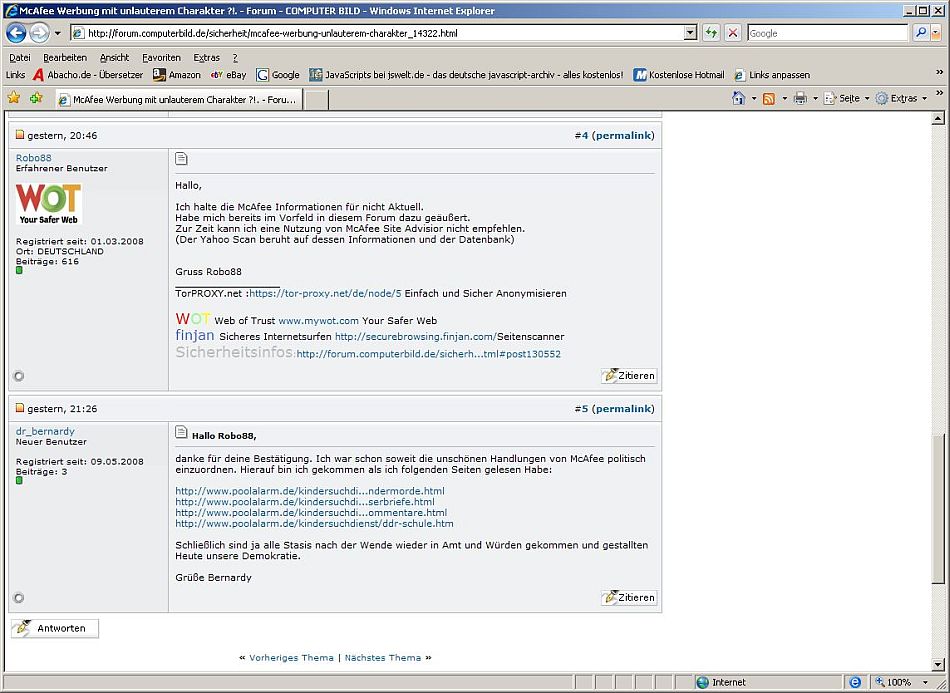Open the Ansicht menu

click(x=115, y=58)
